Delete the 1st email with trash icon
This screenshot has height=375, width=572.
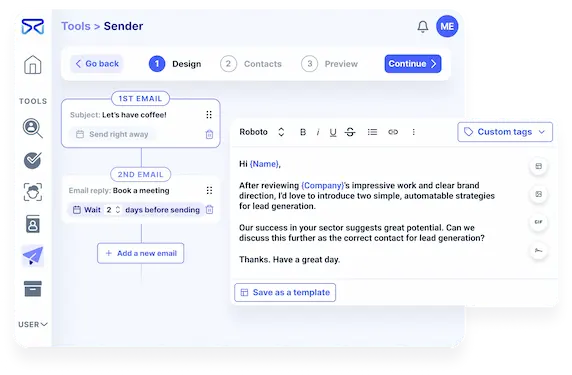click(x=209, y=134)
